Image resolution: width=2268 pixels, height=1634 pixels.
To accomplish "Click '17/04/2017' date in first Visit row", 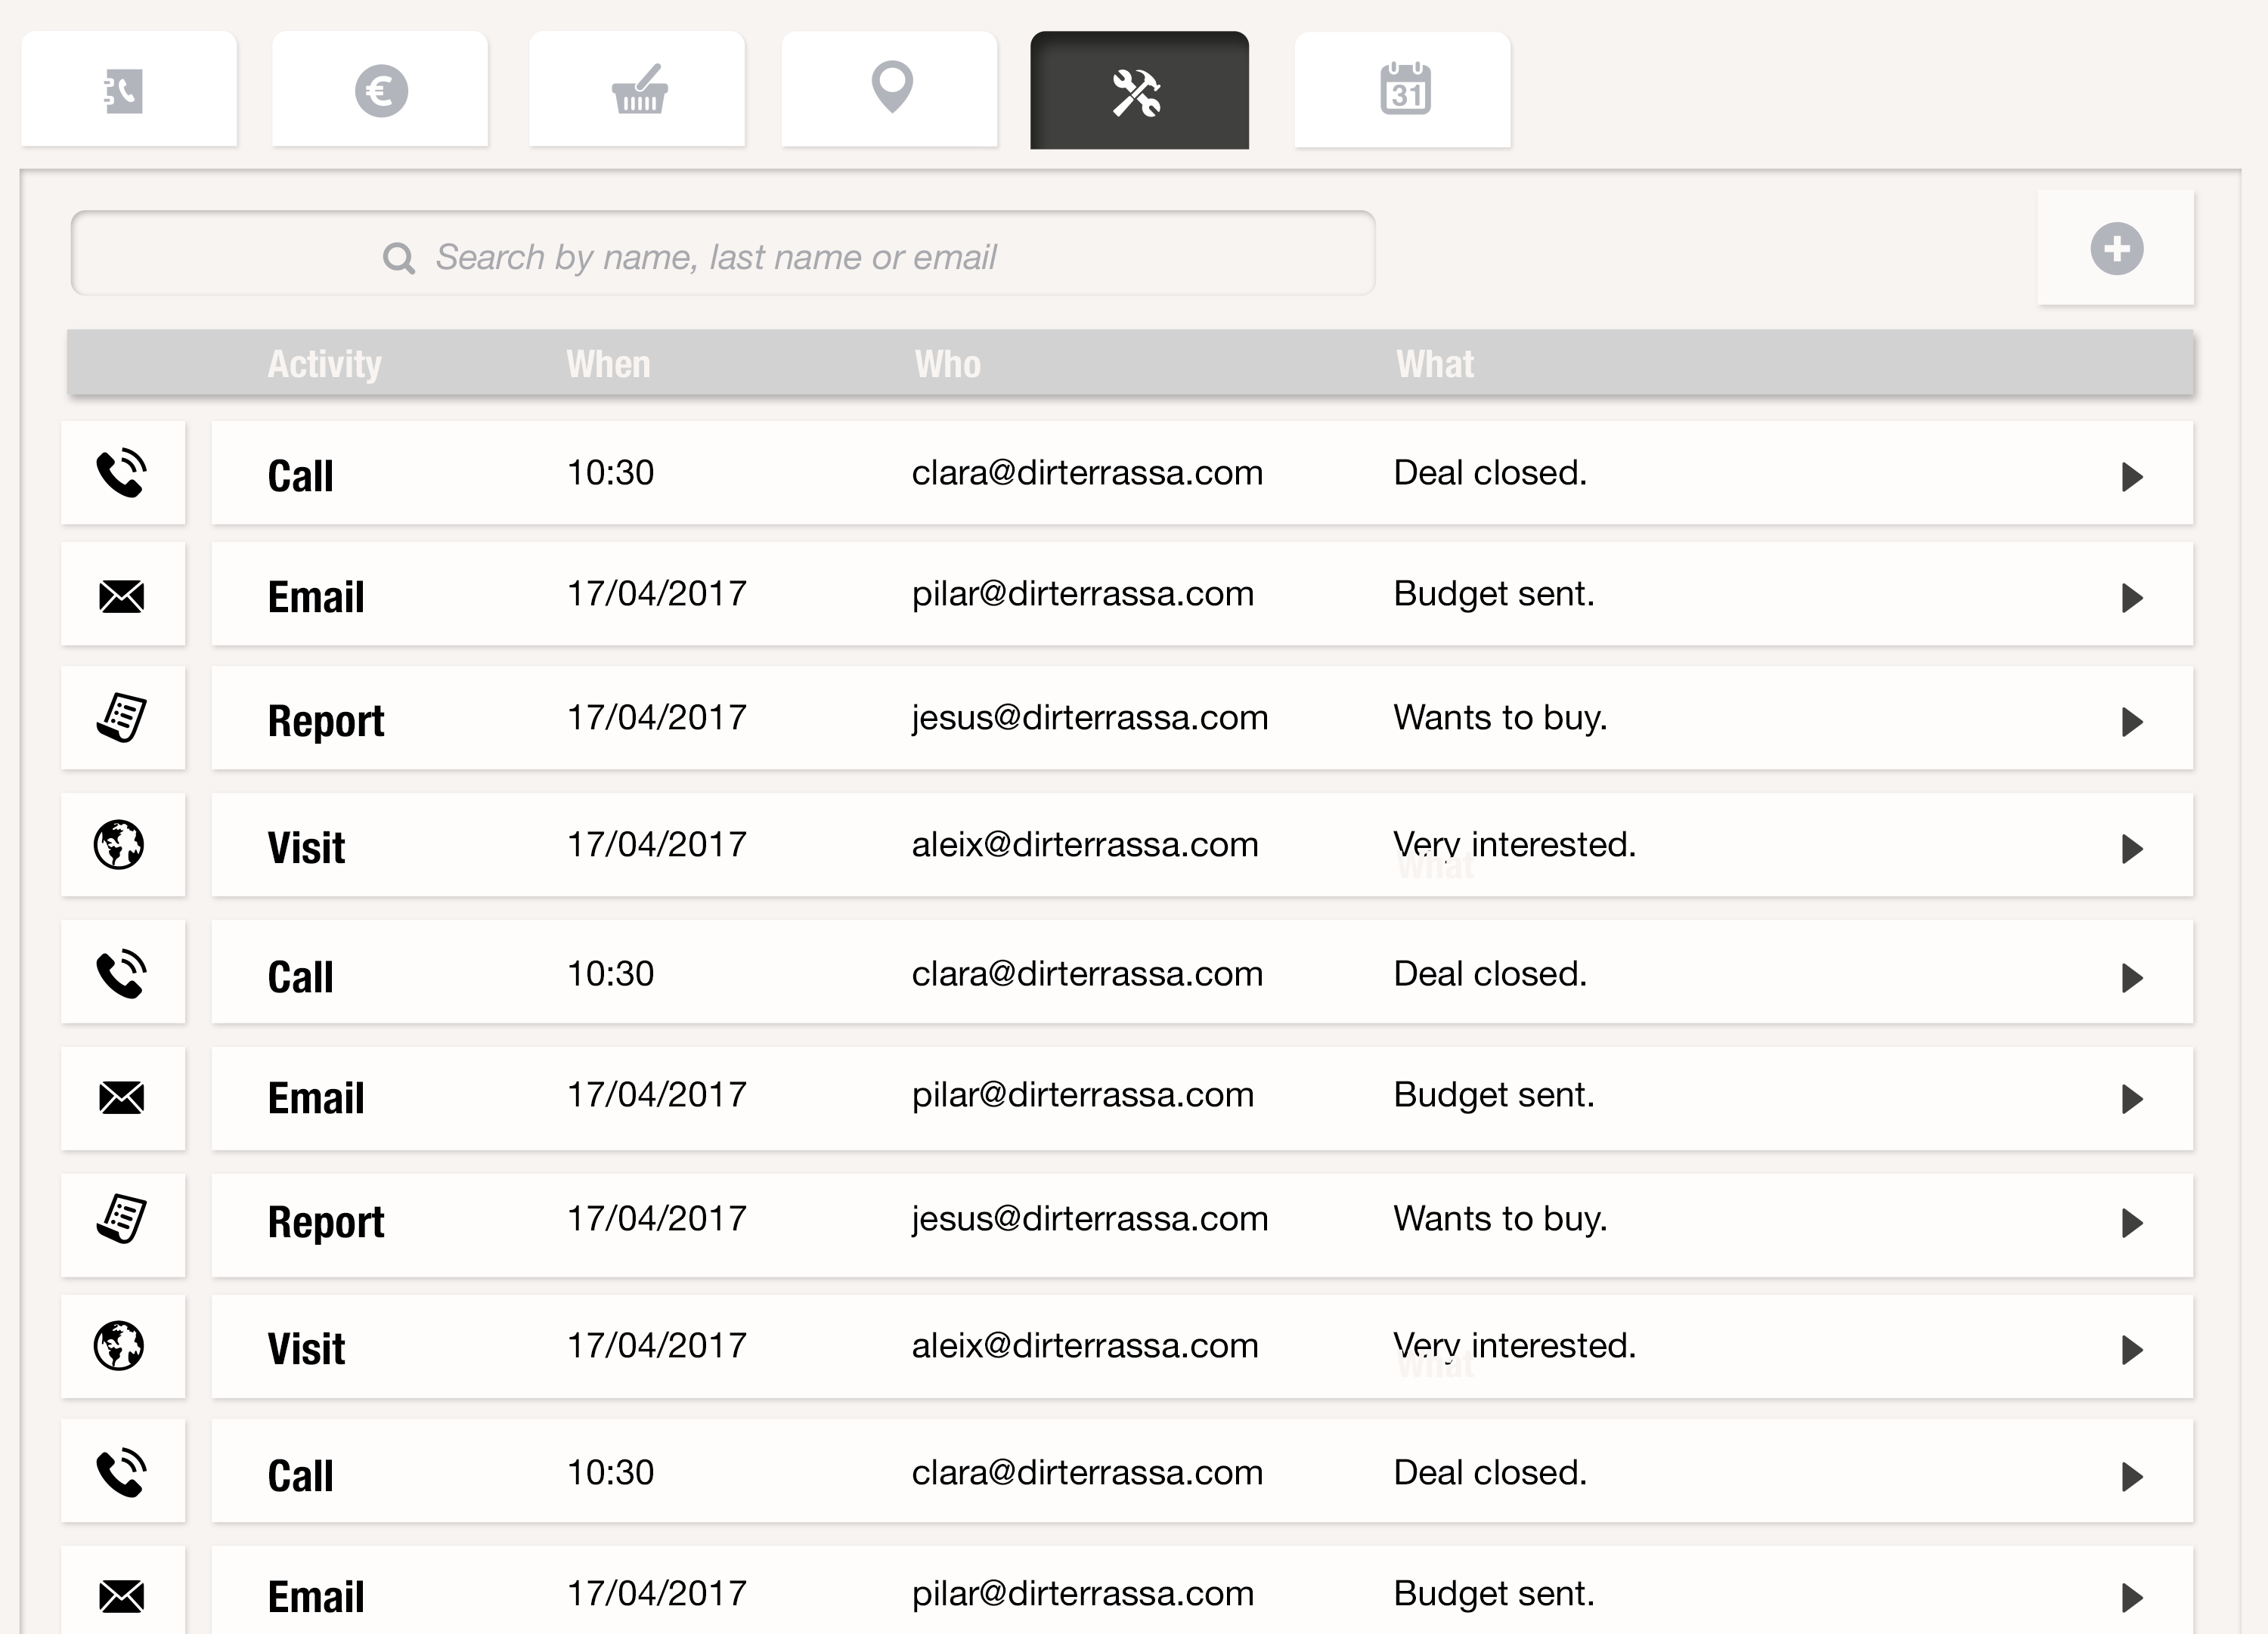I will pos(657,845).
